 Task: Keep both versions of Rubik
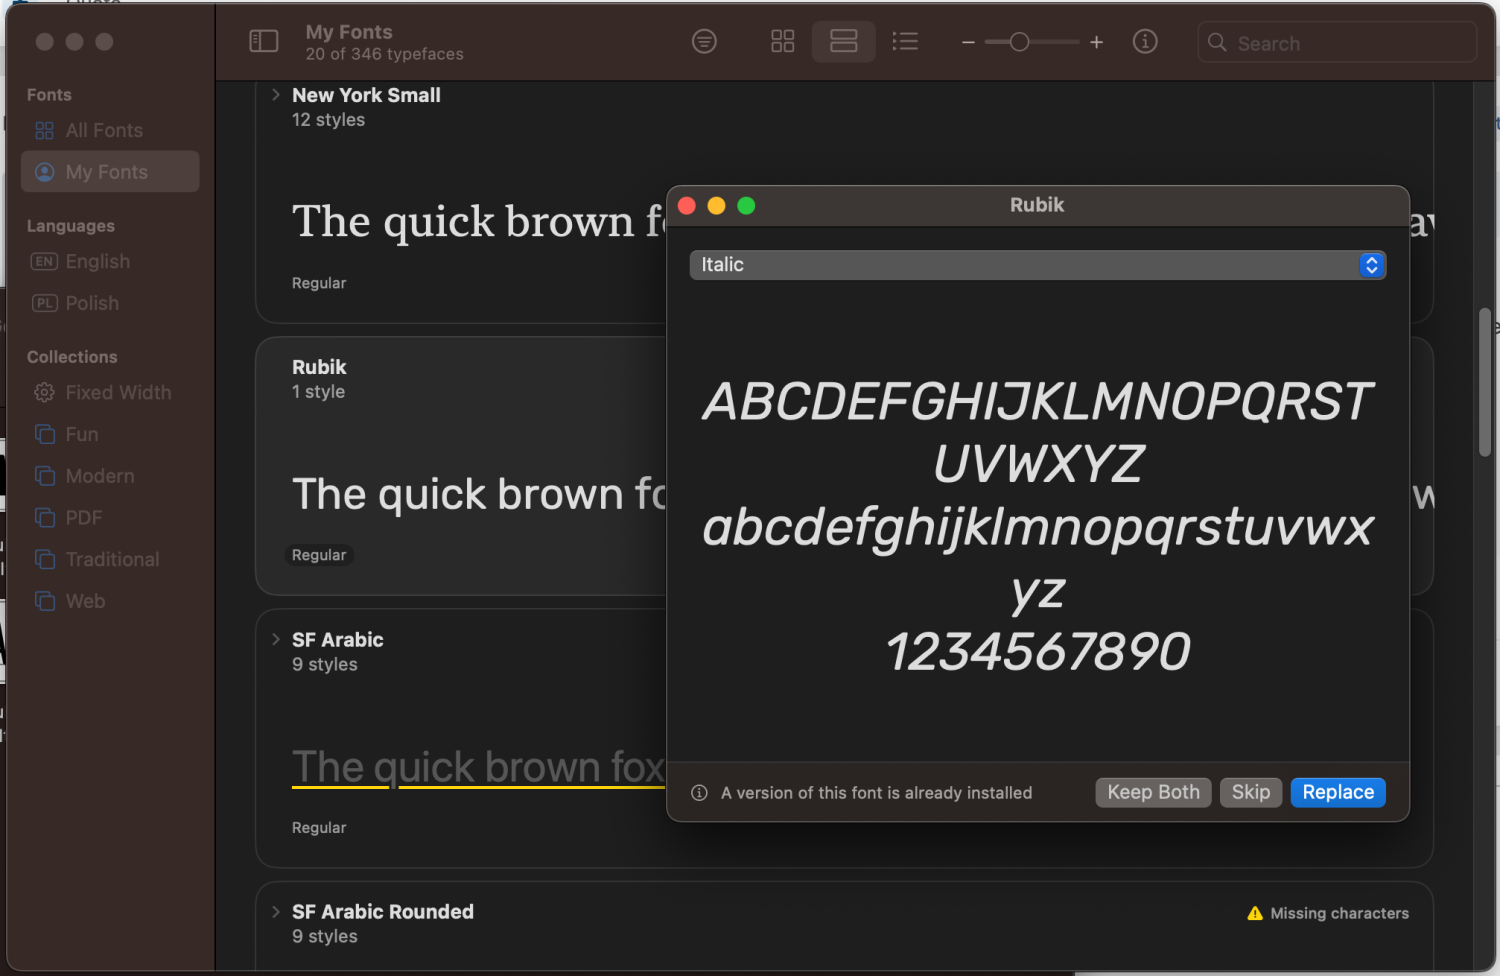tap(1153, 792)
